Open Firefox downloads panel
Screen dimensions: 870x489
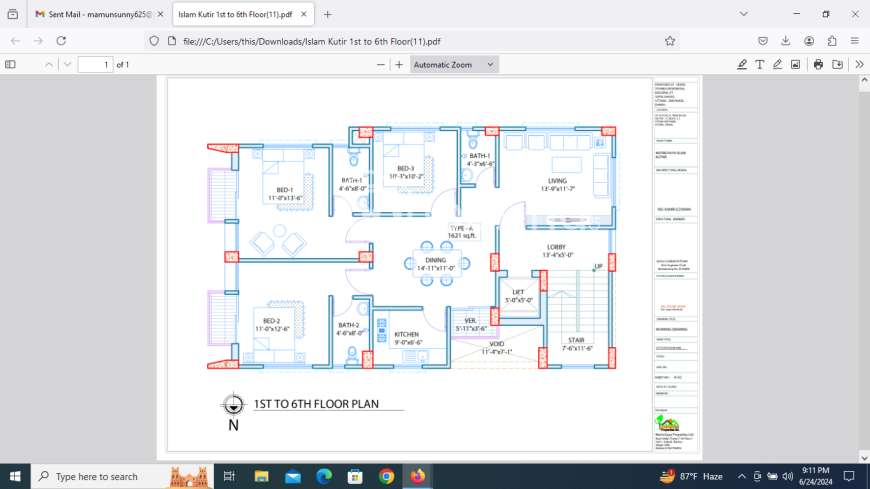[786, 41]
